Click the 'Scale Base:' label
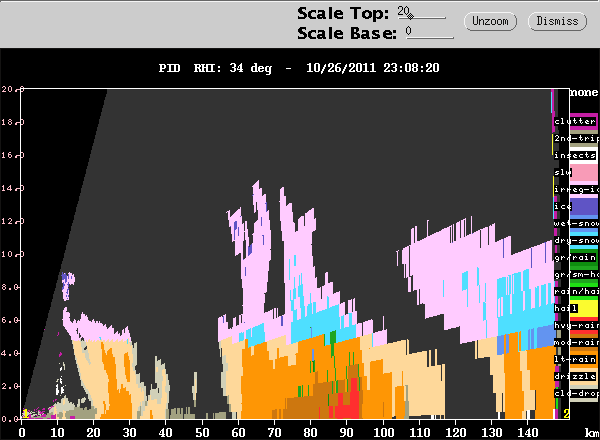600x440 pixels. (347, 33)
